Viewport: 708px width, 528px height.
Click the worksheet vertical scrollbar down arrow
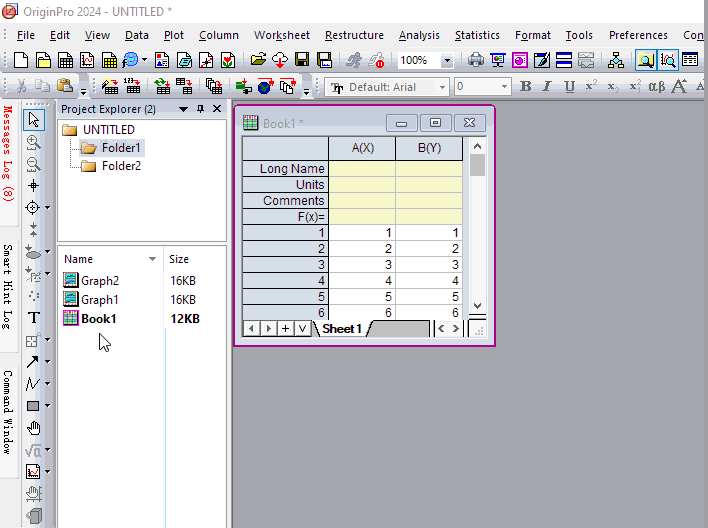pyautogui.click(x=477, y=306)
